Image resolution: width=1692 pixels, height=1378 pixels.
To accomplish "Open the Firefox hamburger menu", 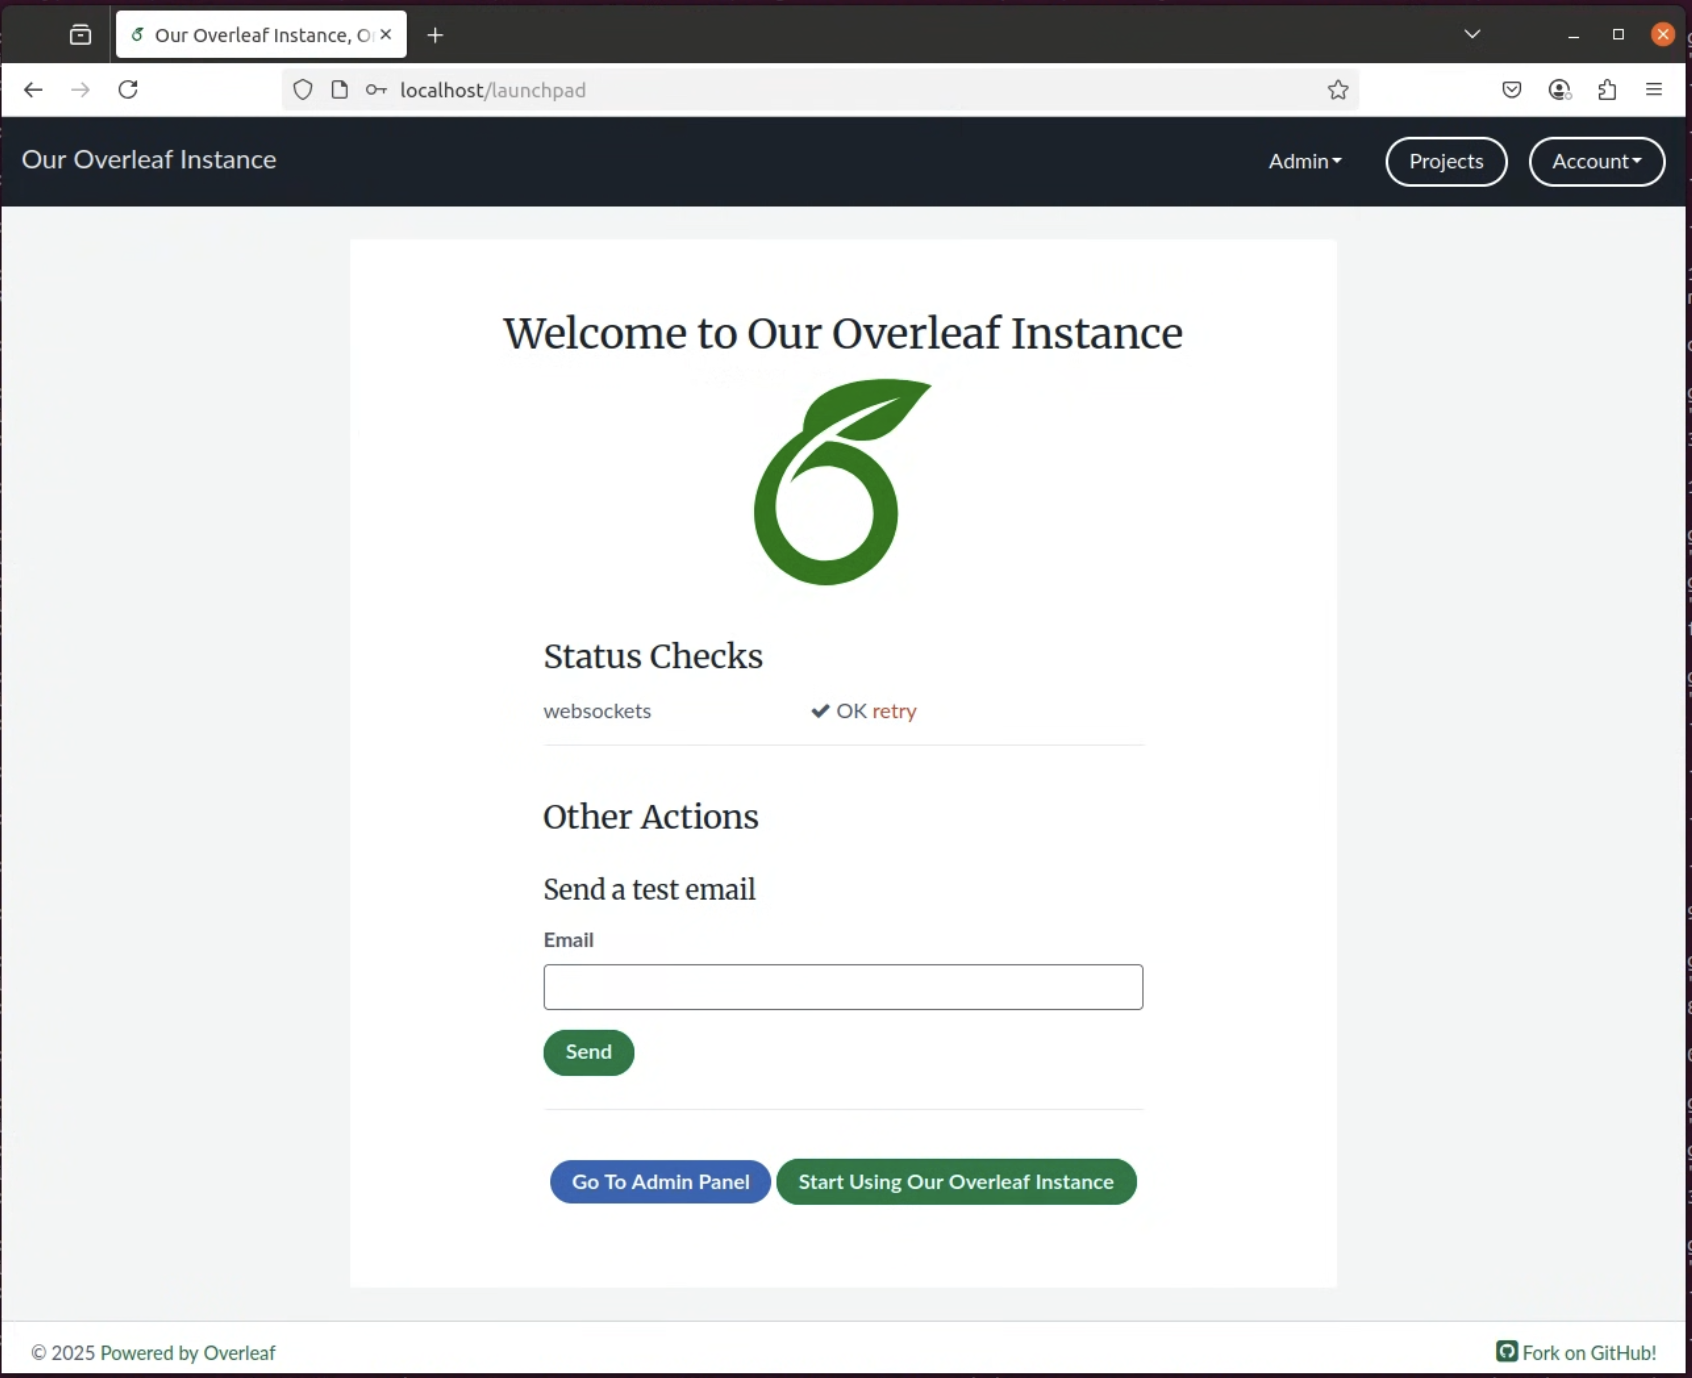I will [1654, 90].
